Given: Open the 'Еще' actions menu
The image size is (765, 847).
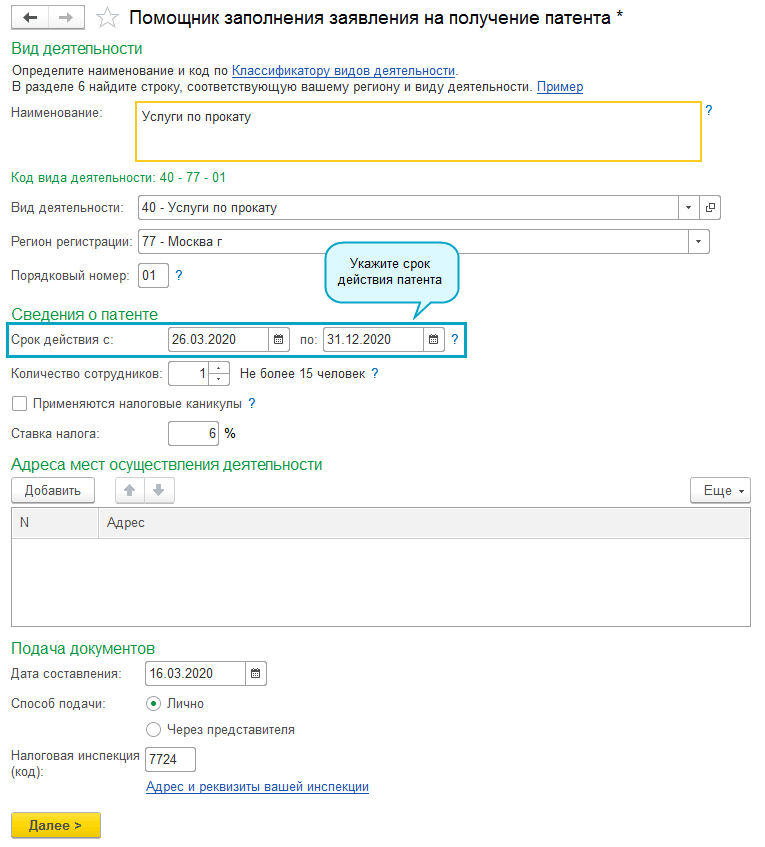Looking at the screenshot, I should coord(719,491).
